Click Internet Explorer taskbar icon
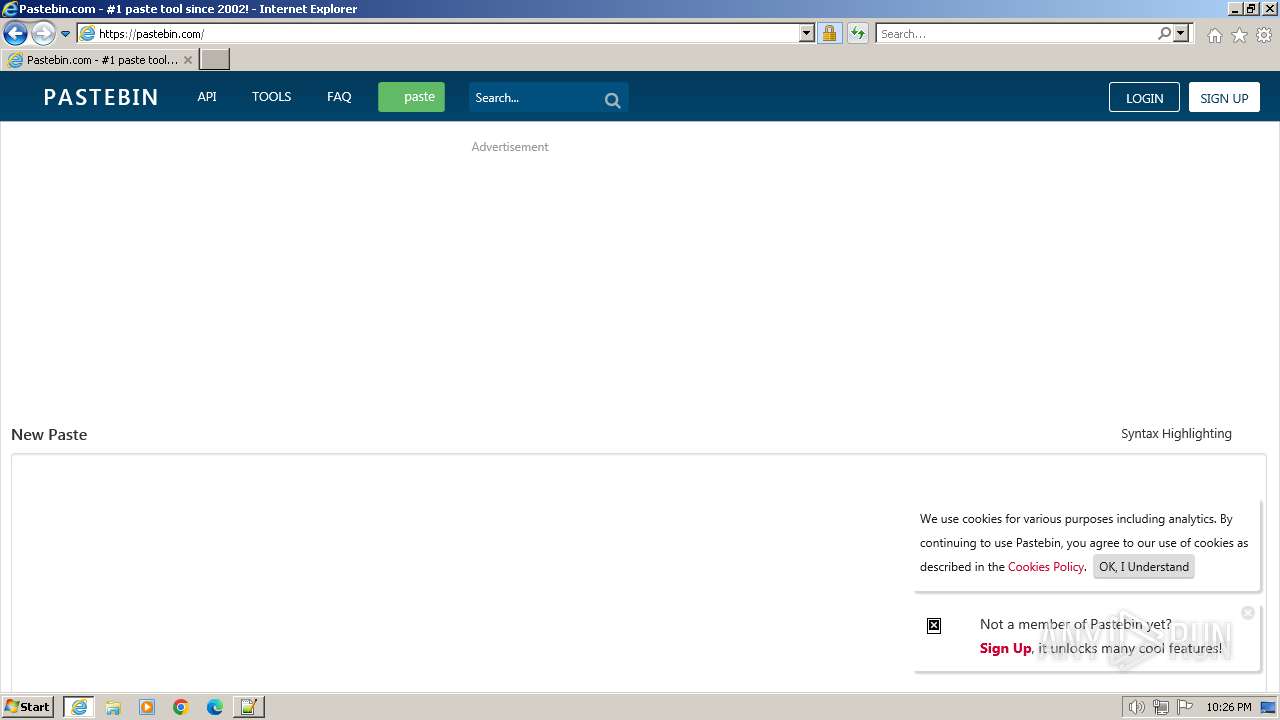 (79, 707)
